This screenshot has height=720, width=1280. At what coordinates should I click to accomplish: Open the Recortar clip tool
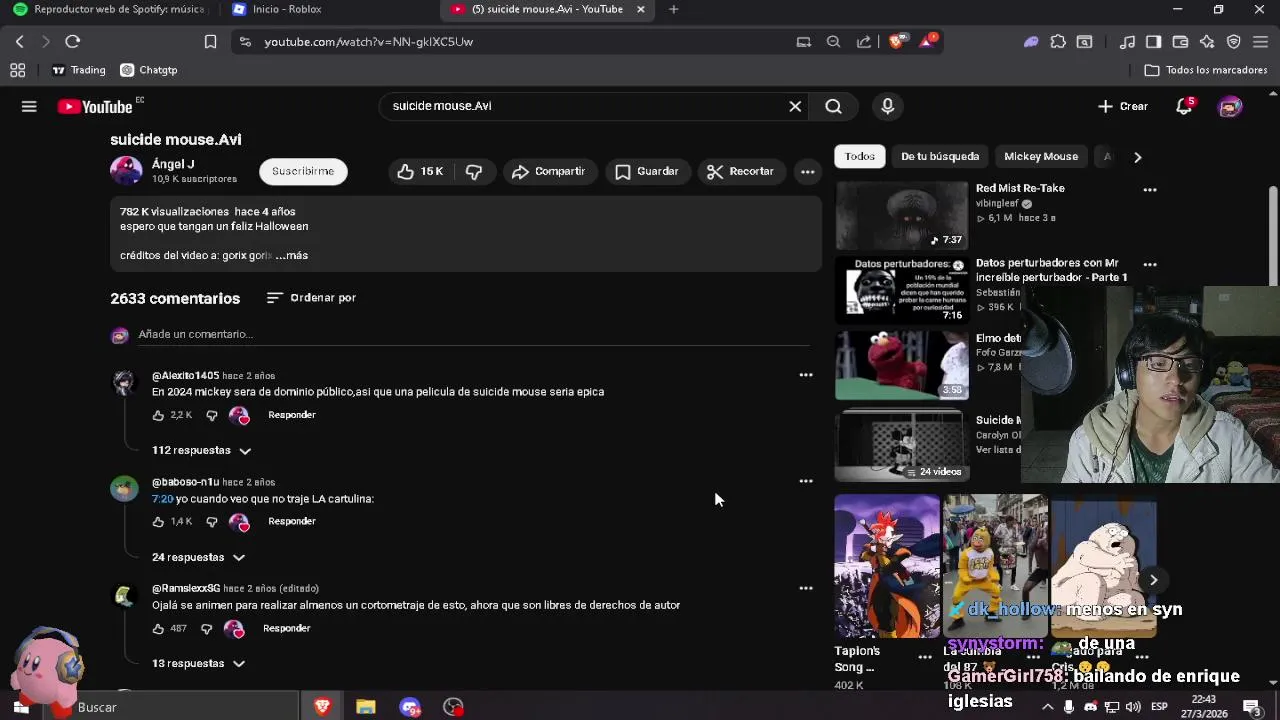[x=740, y=171]
